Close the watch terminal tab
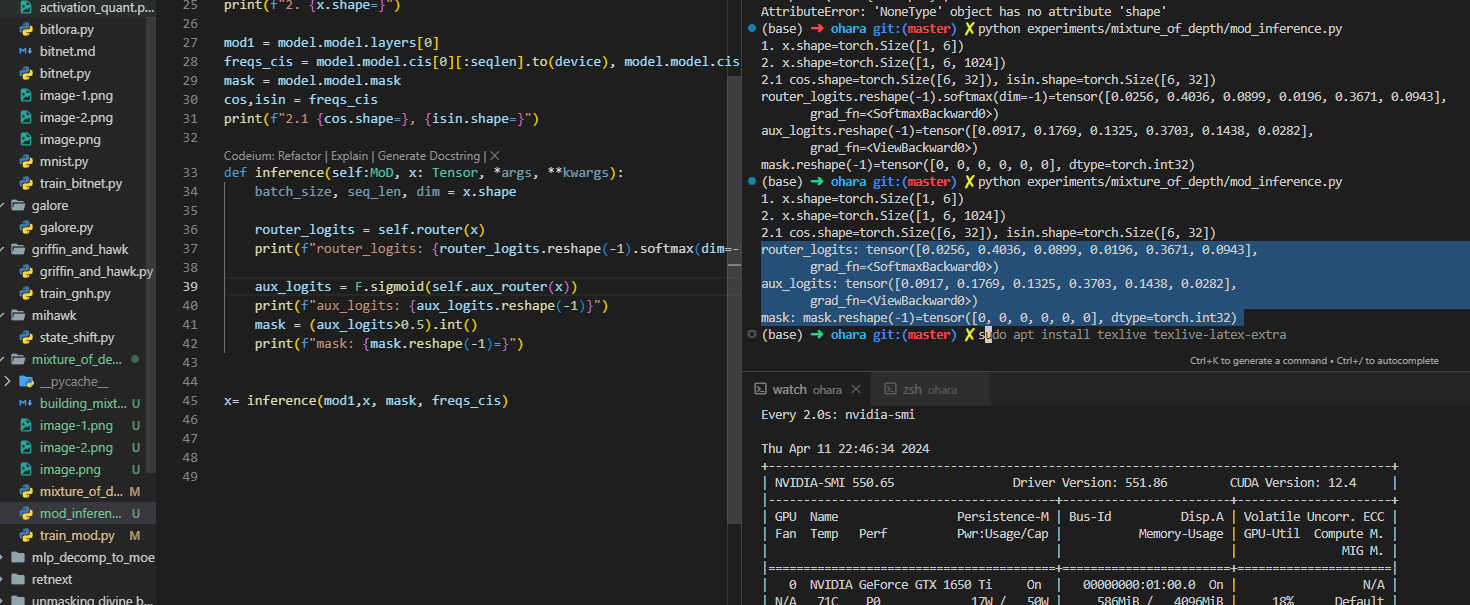This screenshot has width=1470, height=605. (x=855, y=389)
